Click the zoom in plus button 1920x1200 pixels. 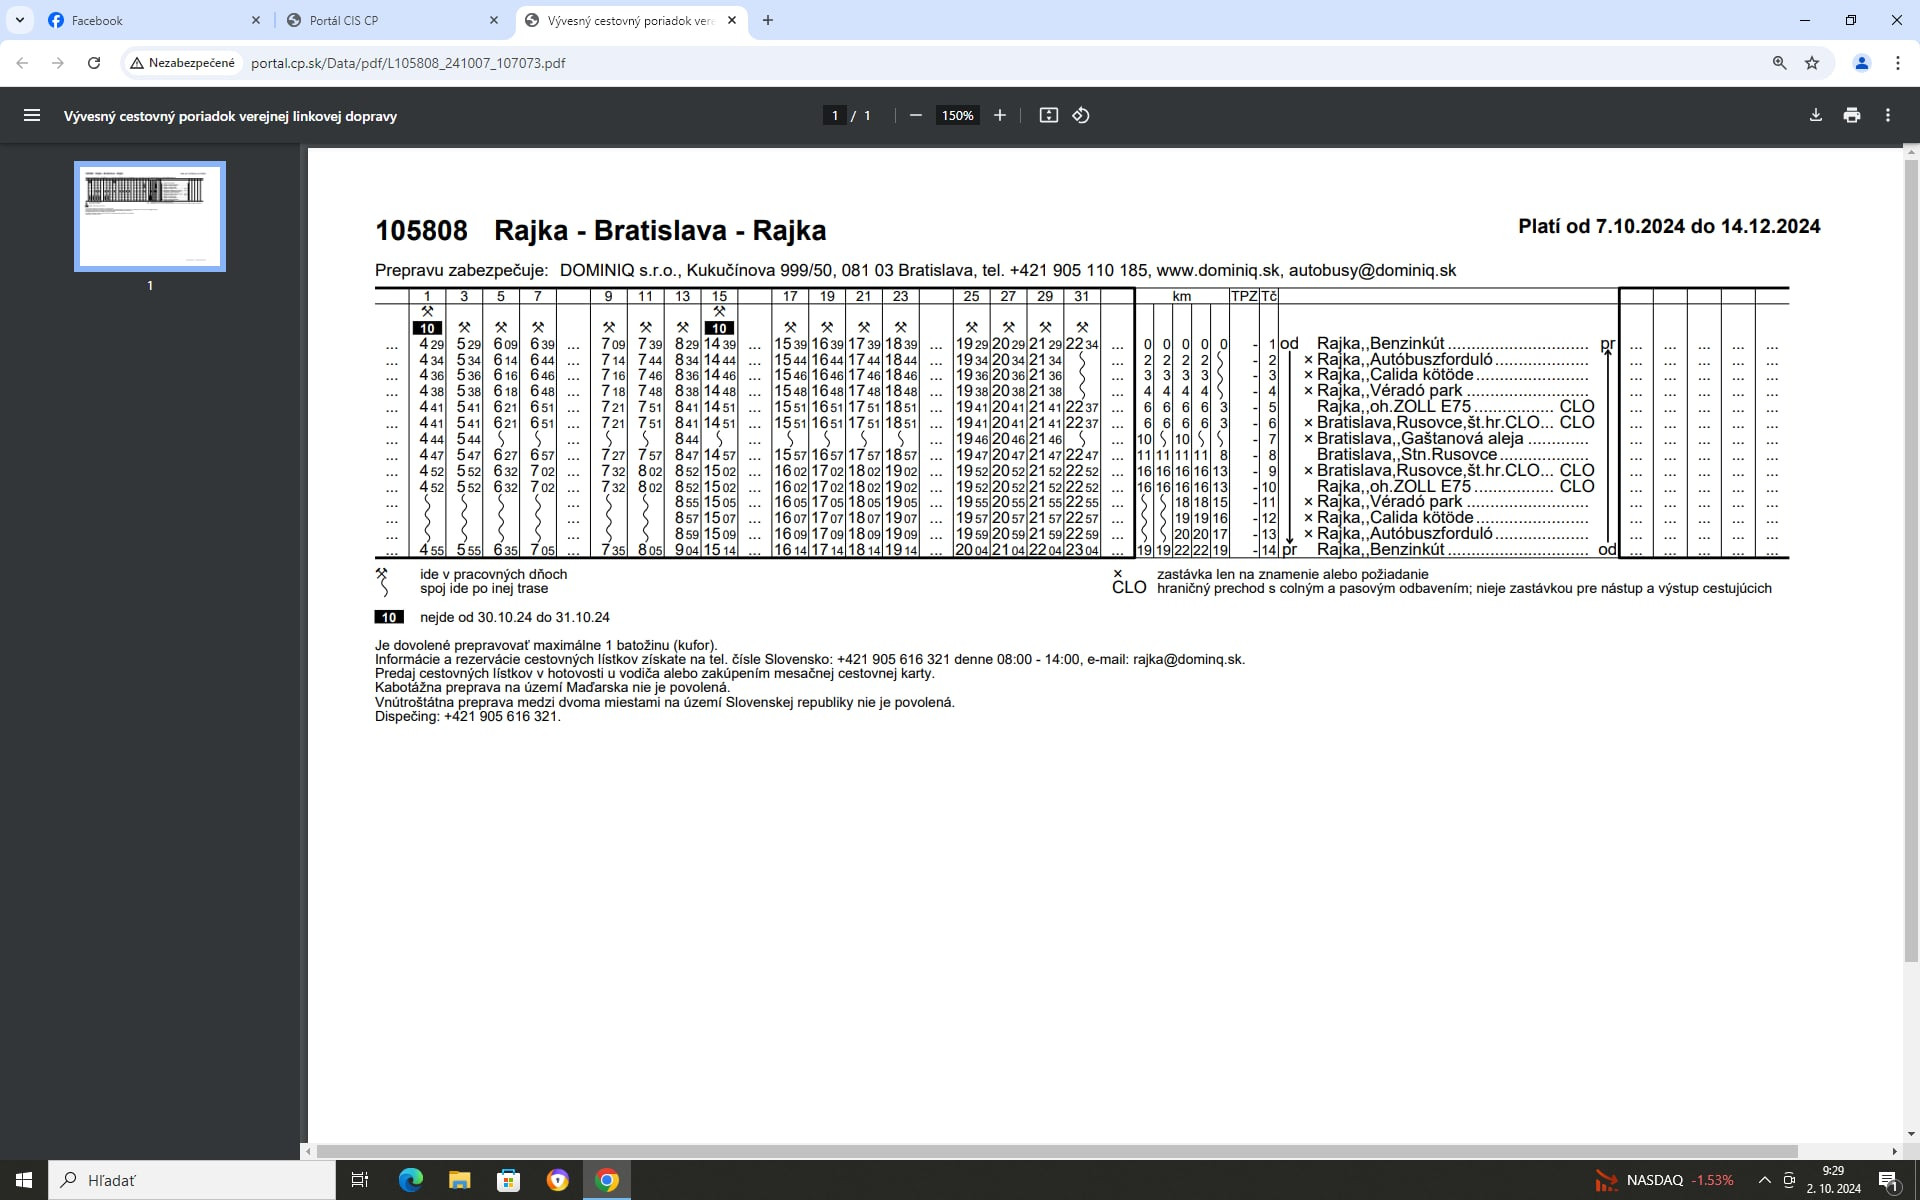[x=999, y=115]
